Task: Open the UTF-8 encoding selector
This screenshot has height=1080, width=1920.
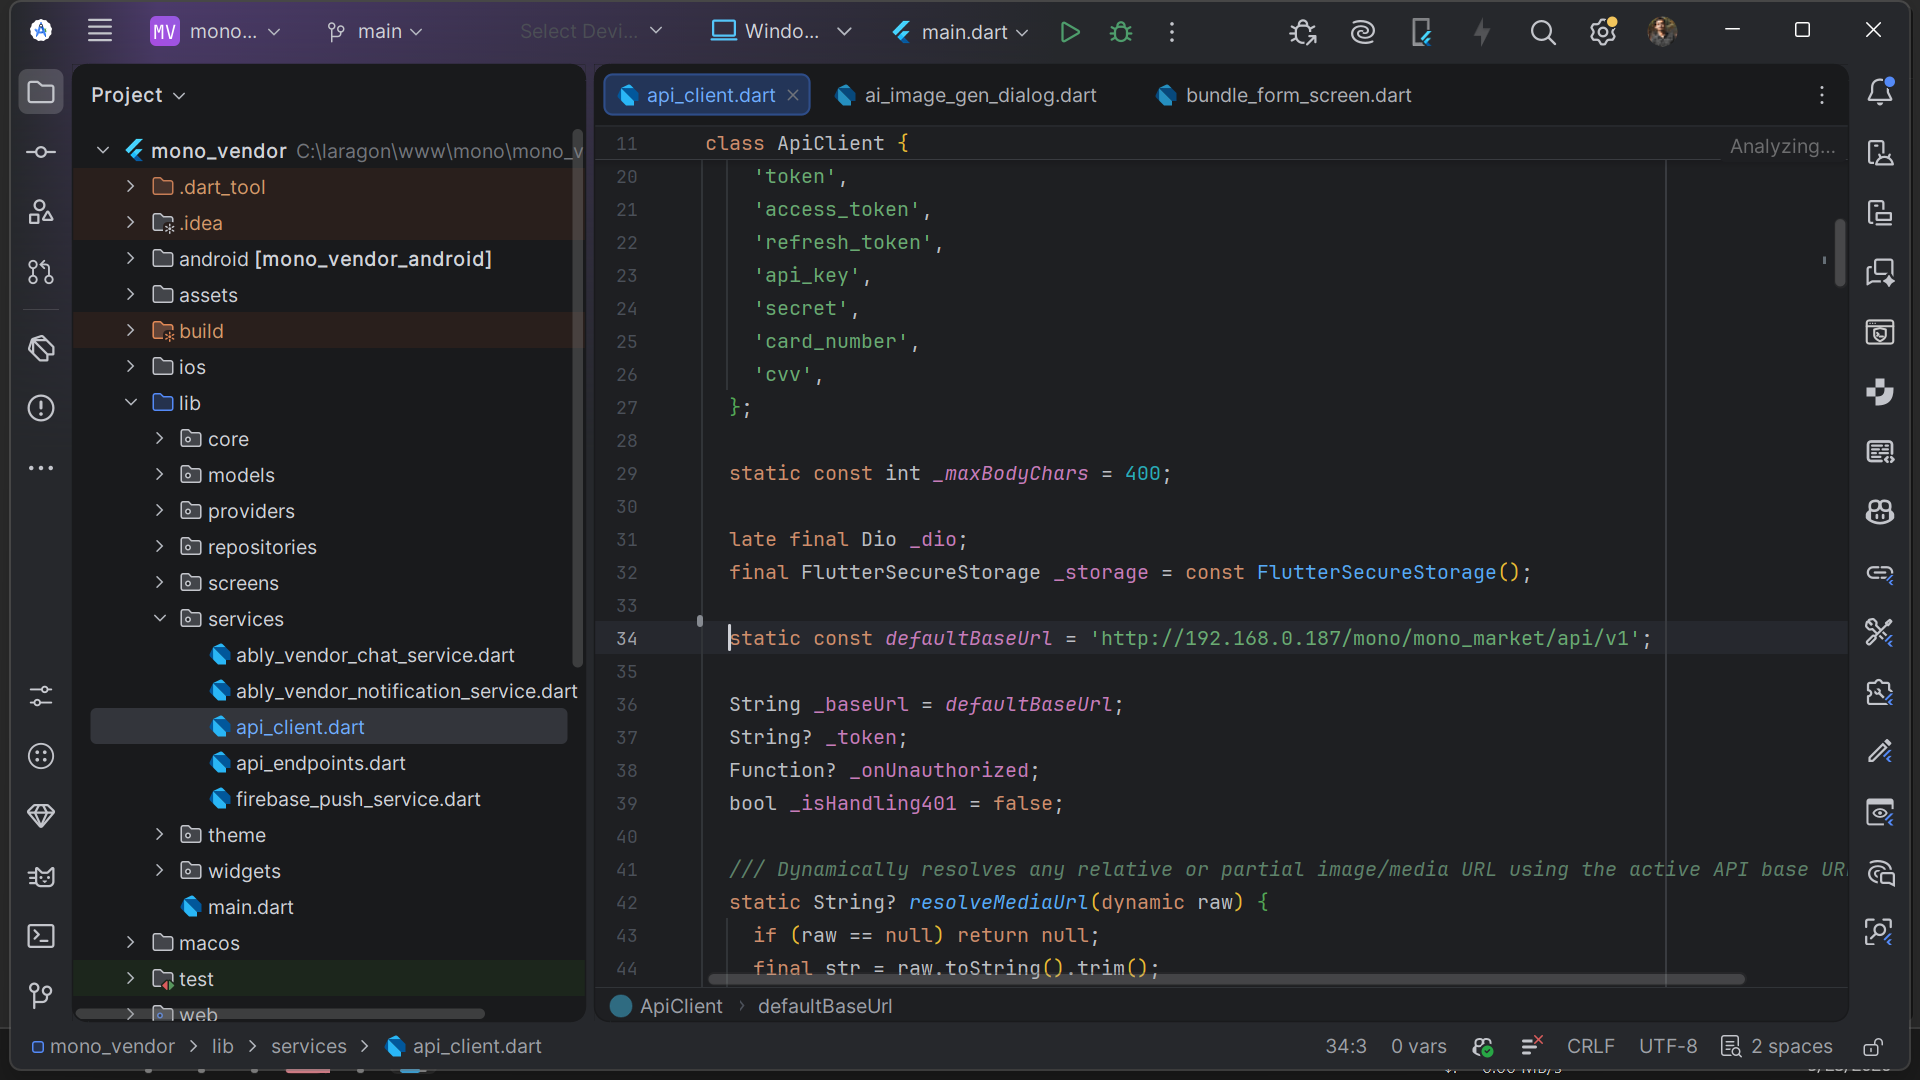Action: pyautogui.click(x=1668, y=1047)
